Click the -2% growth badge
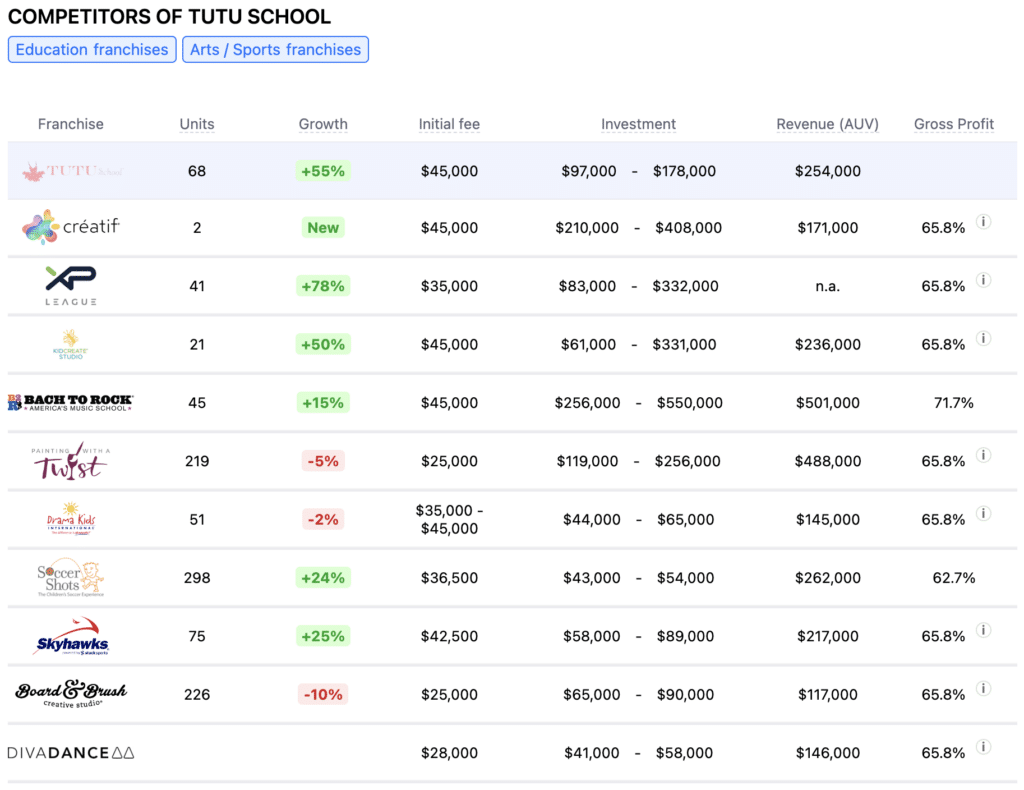The width and height of the screenshot is (1024, 790). [323, 519]
